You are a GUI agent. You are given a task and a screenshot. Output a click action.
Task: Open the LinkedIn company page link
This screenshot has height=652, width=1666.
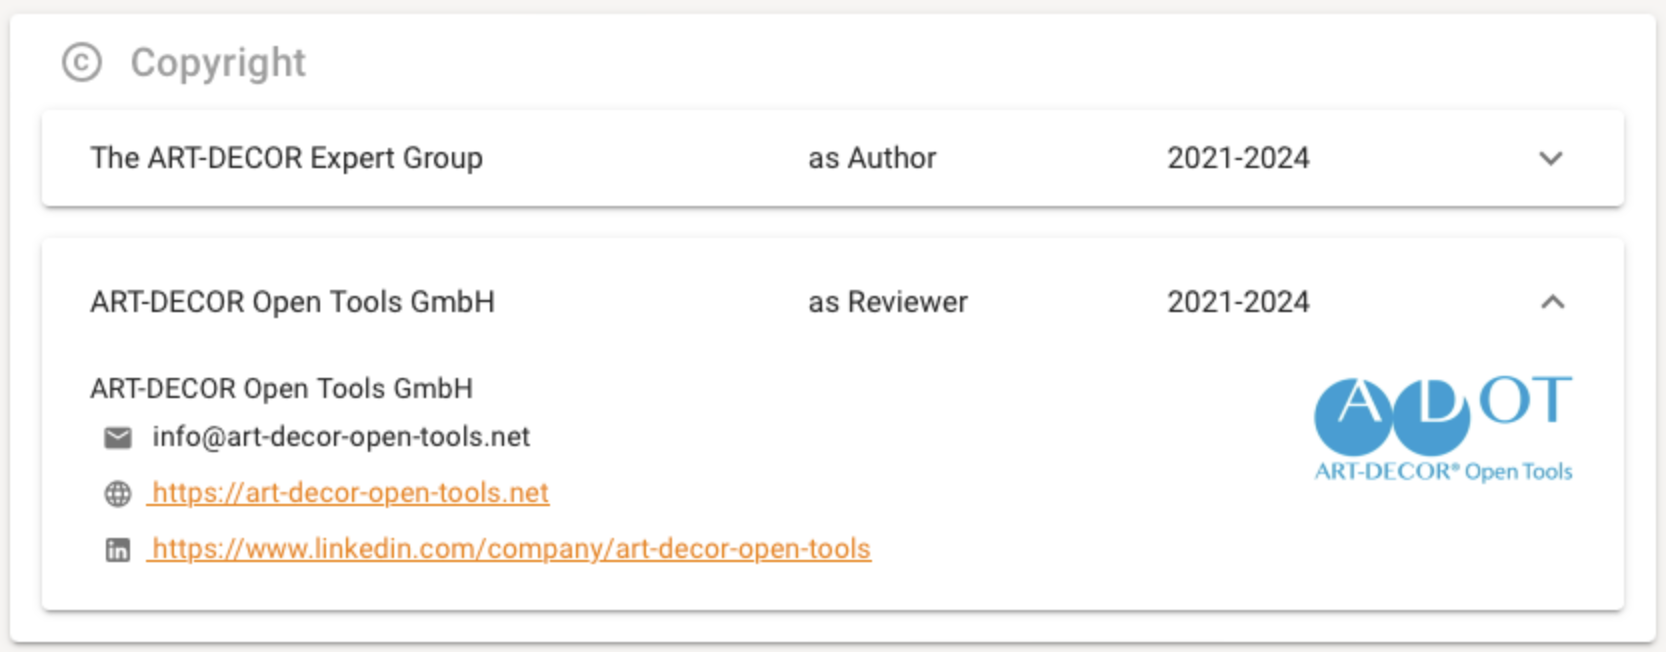tap(511, 549)
